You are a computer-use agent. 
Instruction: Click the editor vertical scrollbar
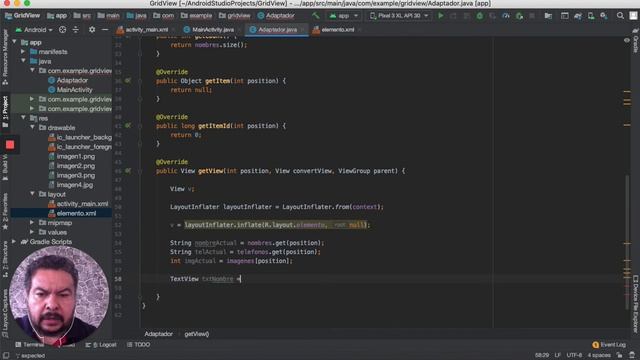(x=627, y=241)
